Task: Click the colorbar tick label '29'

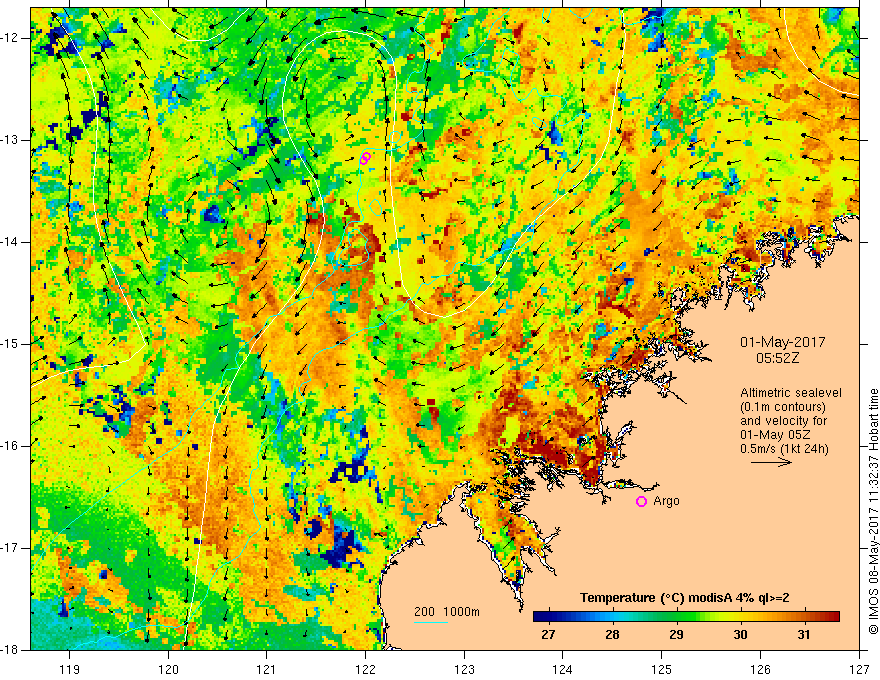Action: [676, 634]
